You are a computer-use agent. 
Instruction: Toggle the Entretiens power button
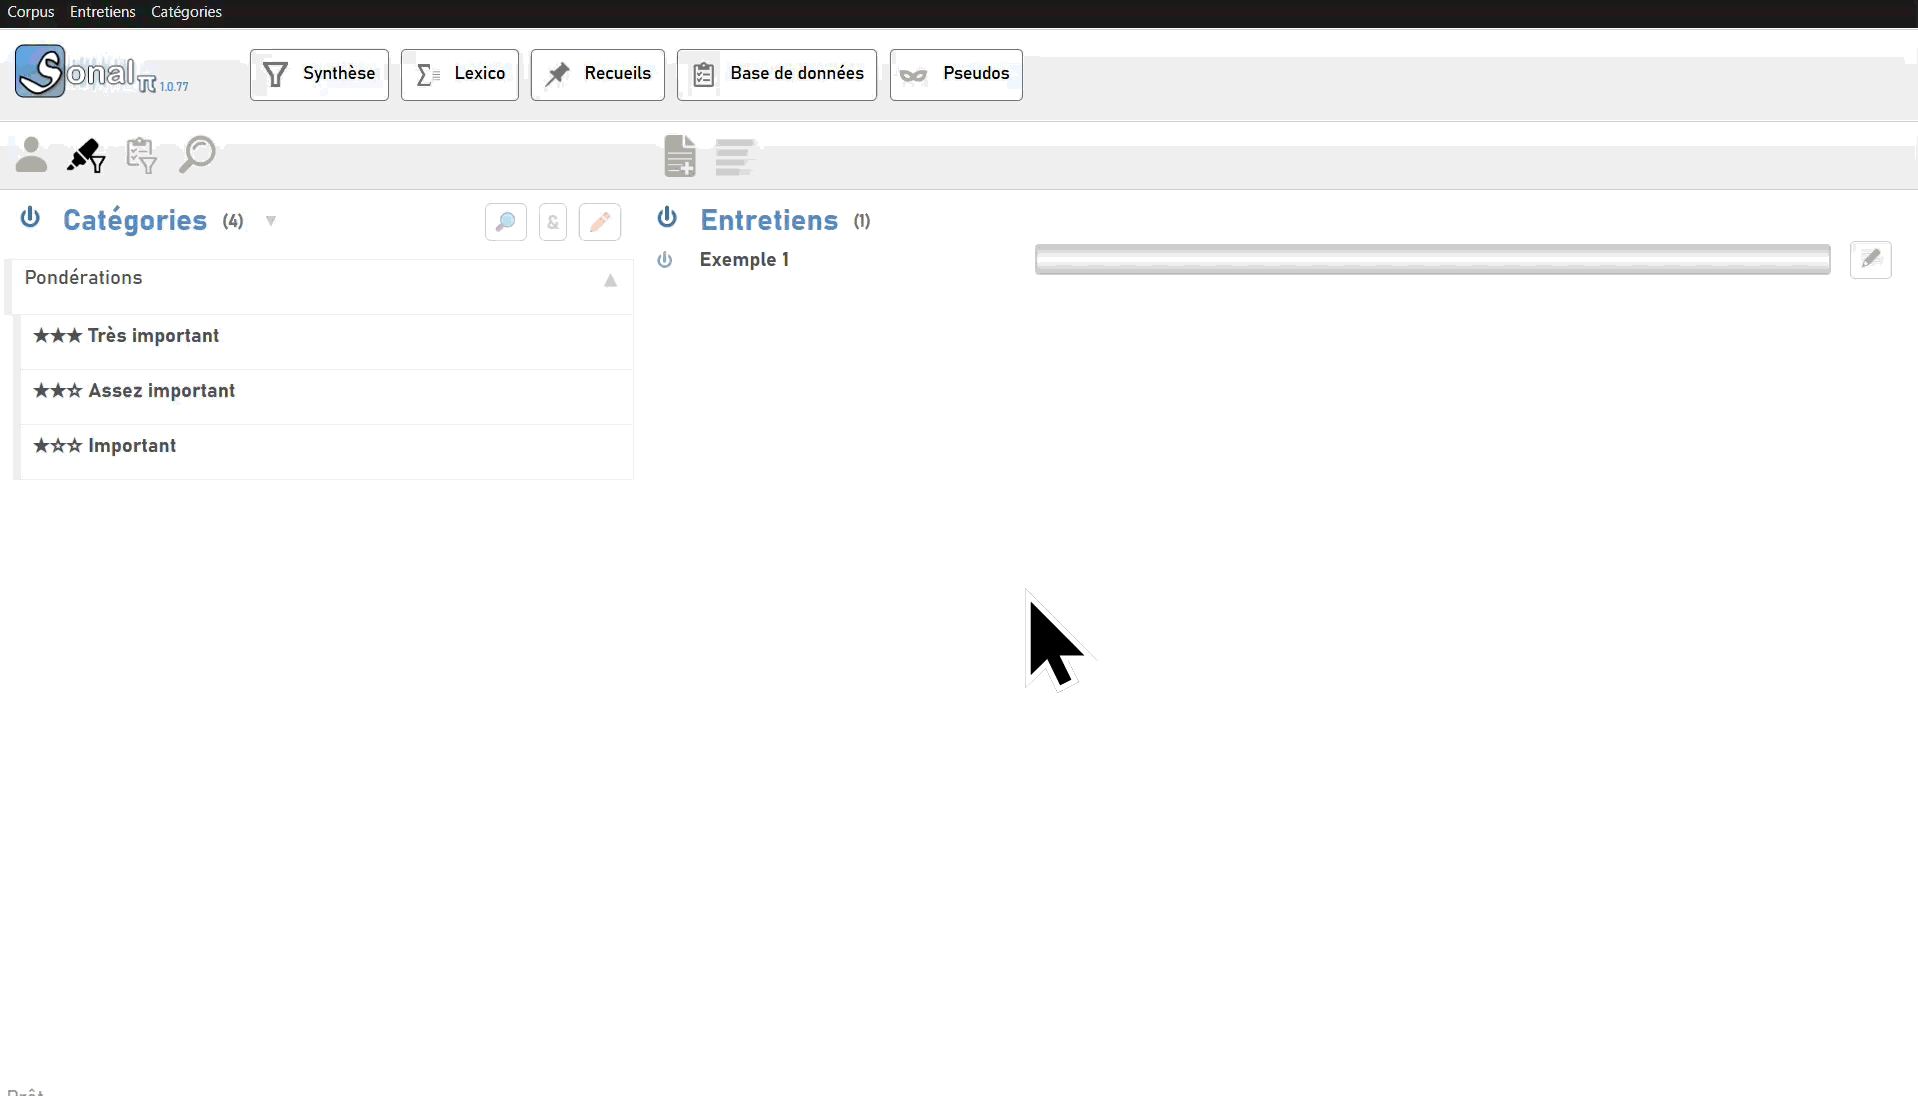(x=667, y=218)
